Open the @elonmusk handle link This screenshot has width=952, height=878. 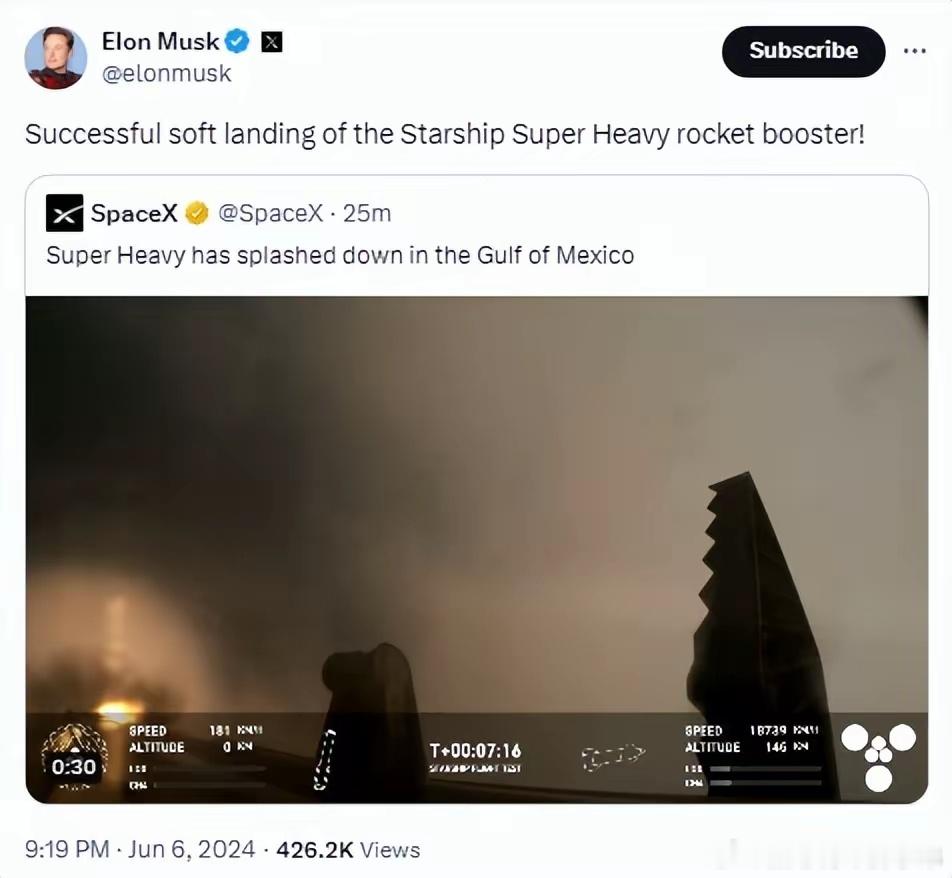166,74
